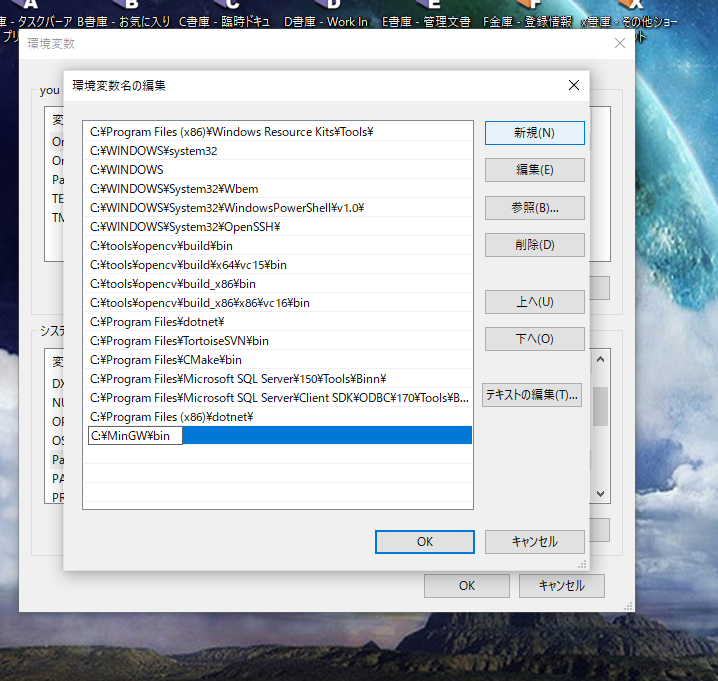This screenshot has height=681, width=718.
Task: Click キャンセル in 環境変数名の編集 dialog
Action: 534,542
